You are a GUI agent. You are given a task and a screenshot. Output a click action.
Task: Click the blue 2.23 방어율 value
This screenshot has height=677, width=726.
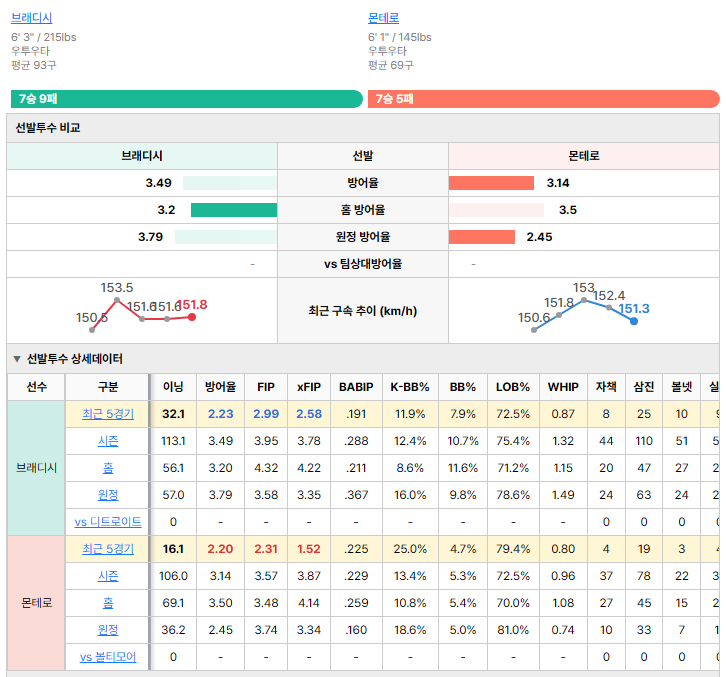click(220, 414)
